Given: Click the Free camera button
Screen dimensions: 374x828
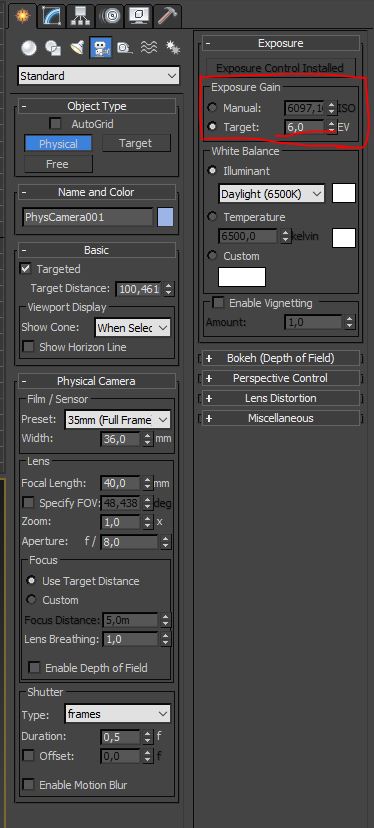Looking at the screenshot, I should coord(58,164).
